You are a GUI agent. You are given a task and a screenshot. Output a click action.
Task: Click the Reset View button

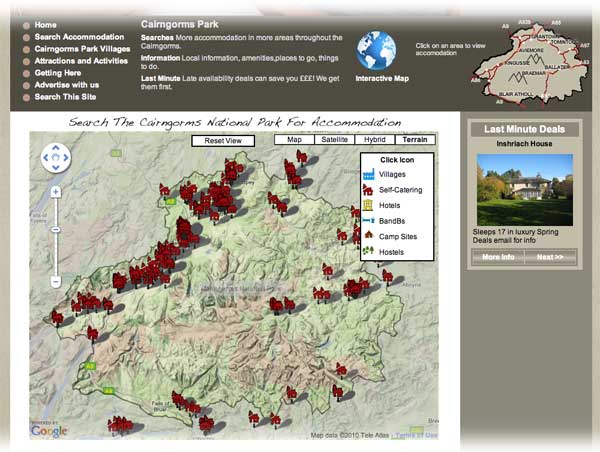pyautogui.click(x=223, y=141)
